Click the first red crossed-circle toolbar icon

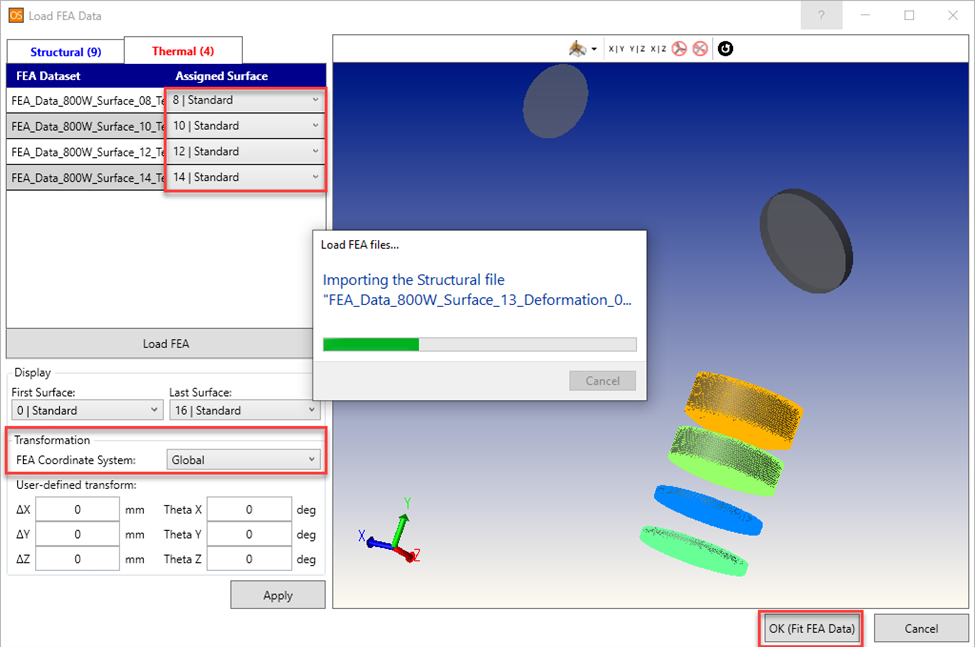(x=680, y=49)
